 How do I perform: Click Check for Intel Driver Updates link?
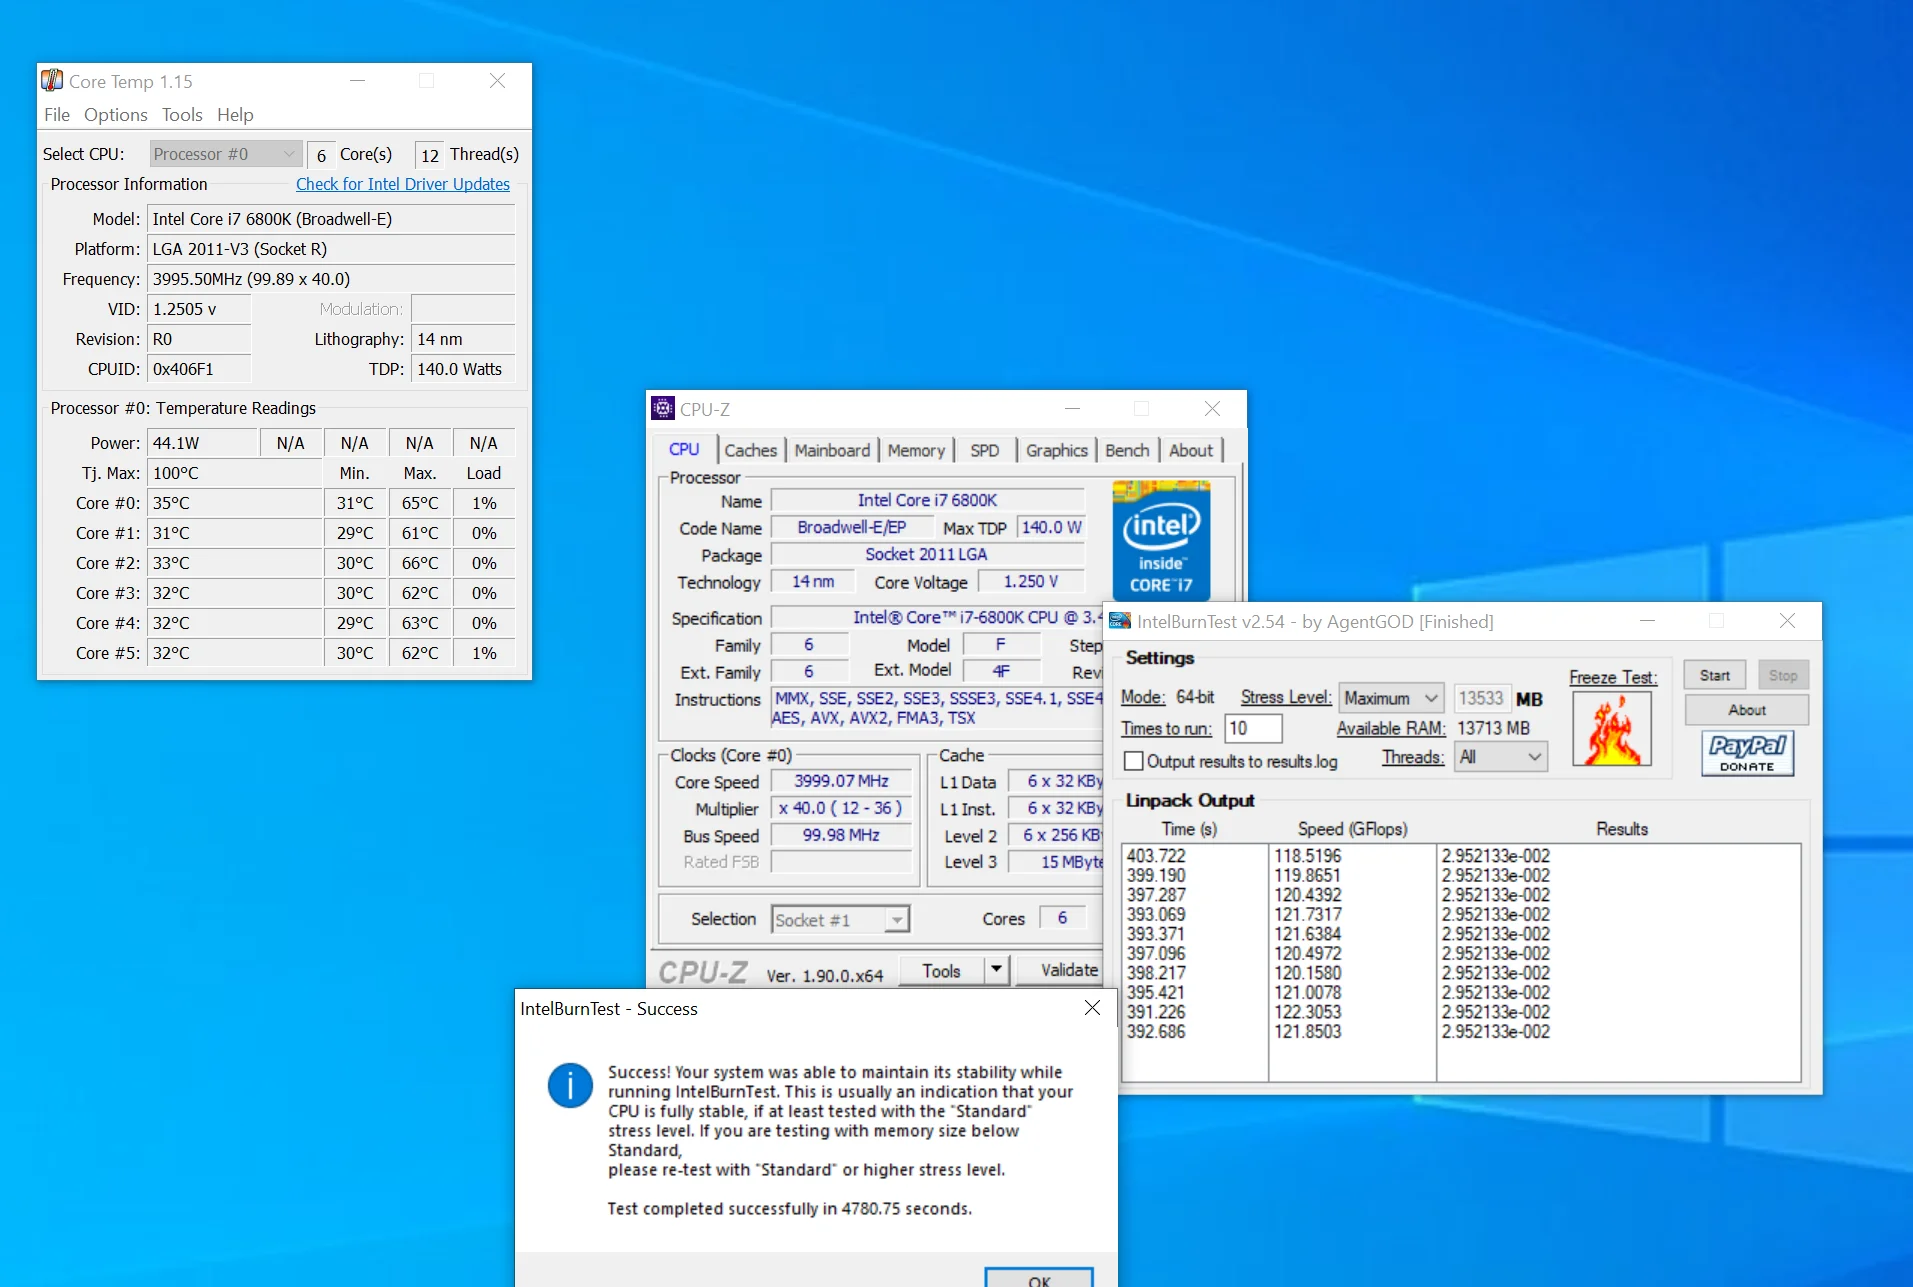click(x=403, y=184)
